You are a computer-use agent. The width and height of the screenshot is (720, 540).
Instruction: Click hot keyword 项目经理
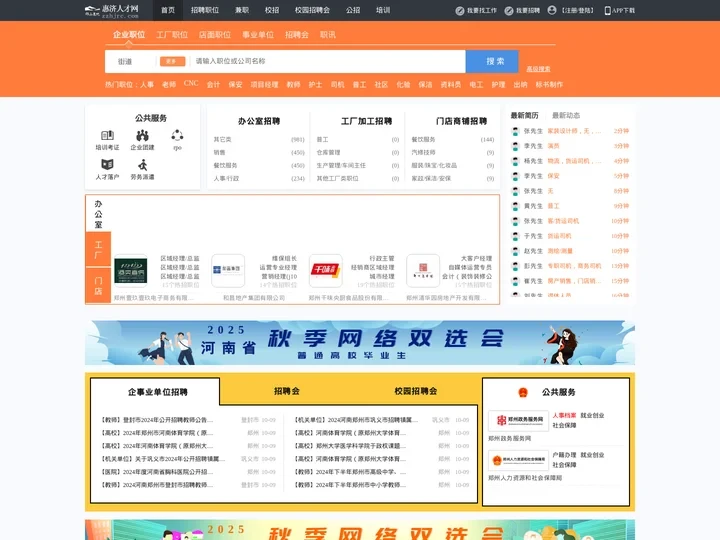(264, 84)
